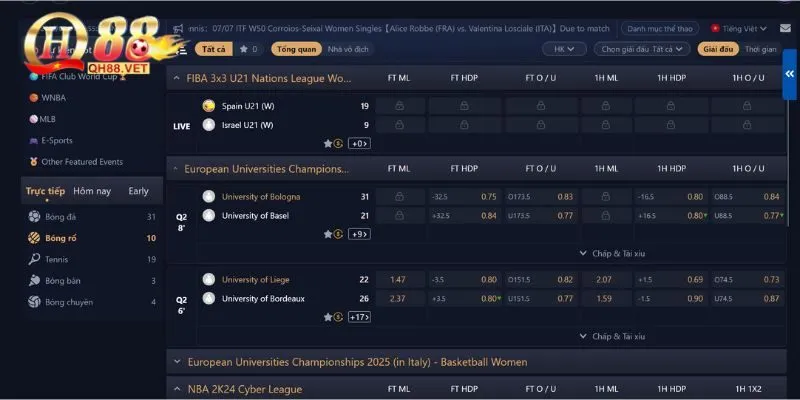Click the E-Sports gamepad icon
The width and height of the screenshot is (800, 400).
pos(35,140)
